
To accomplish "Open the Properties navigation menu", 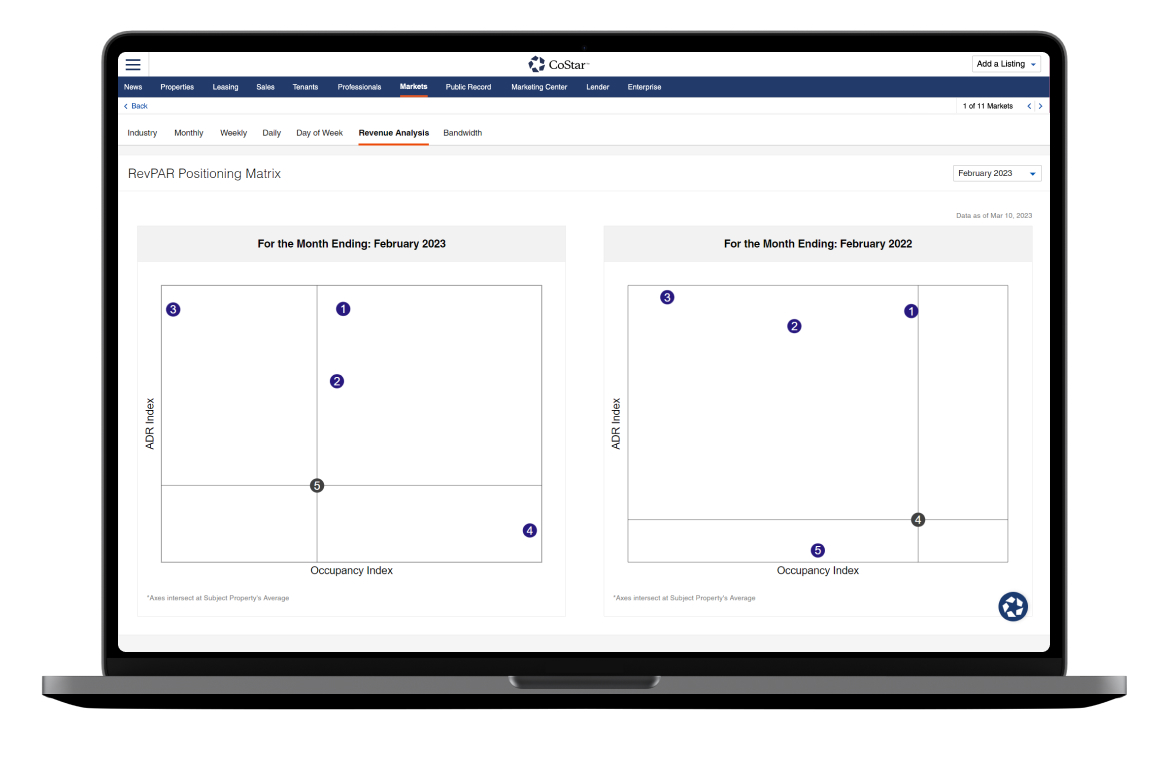I will 177,87.
